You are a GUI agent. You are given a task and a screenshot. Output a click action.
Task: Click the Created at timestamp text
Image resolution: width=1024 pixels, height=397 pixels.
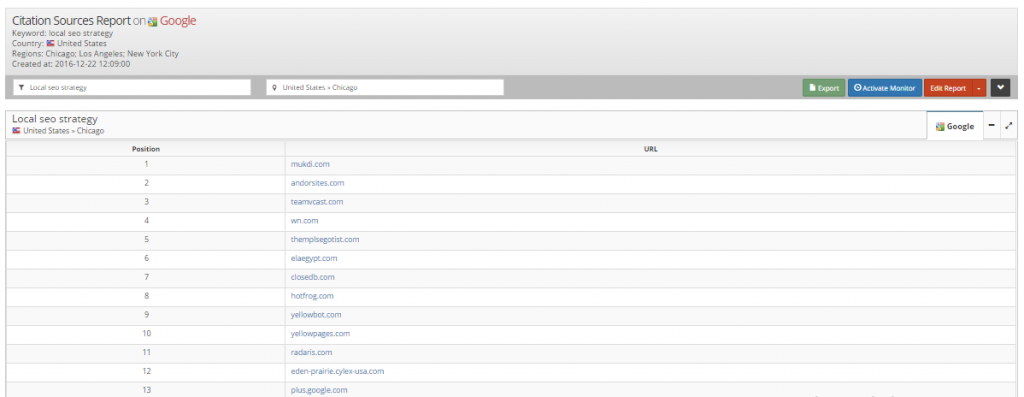point(71,64)
